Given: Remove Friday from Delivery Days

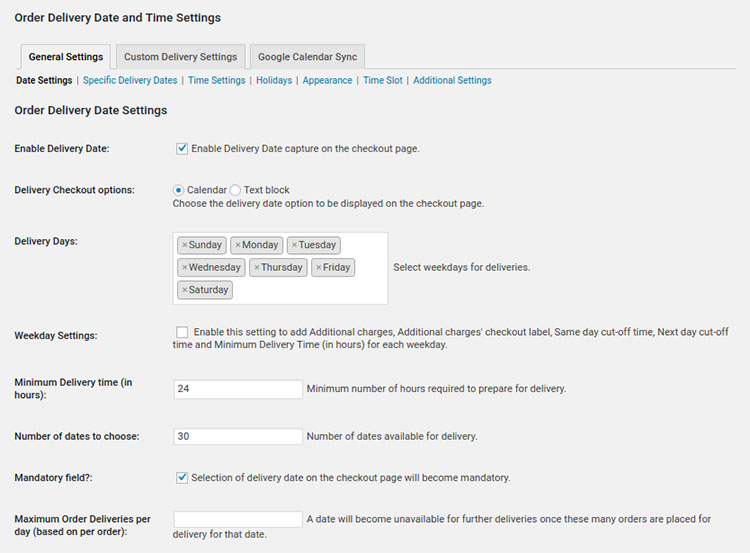Looking at the screenshot, I should click(x=319, y=268).
